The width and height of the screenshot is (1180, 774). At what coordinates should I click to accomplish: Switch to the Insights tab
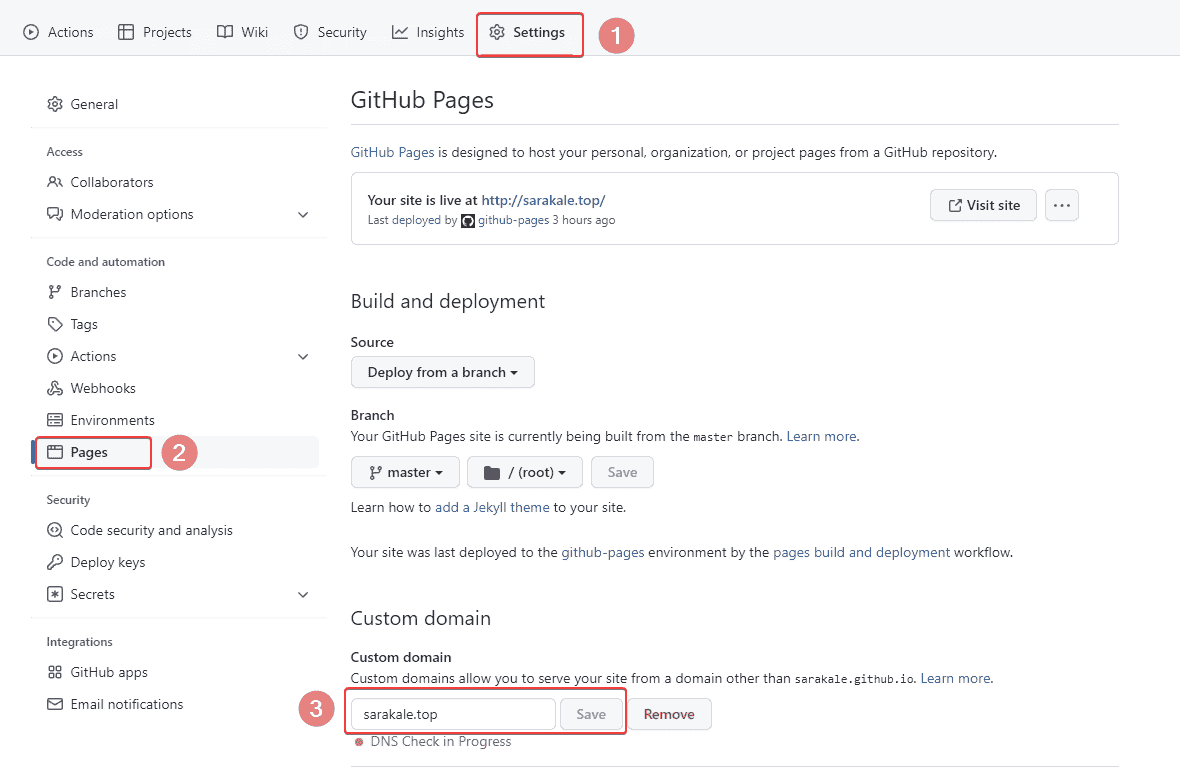point(428,32)
